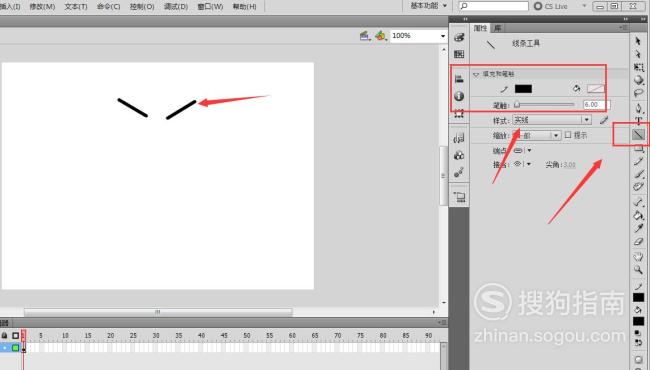Open the Components panel icon
The height and width of the screenshot is (370, 650).
[459, 155]
